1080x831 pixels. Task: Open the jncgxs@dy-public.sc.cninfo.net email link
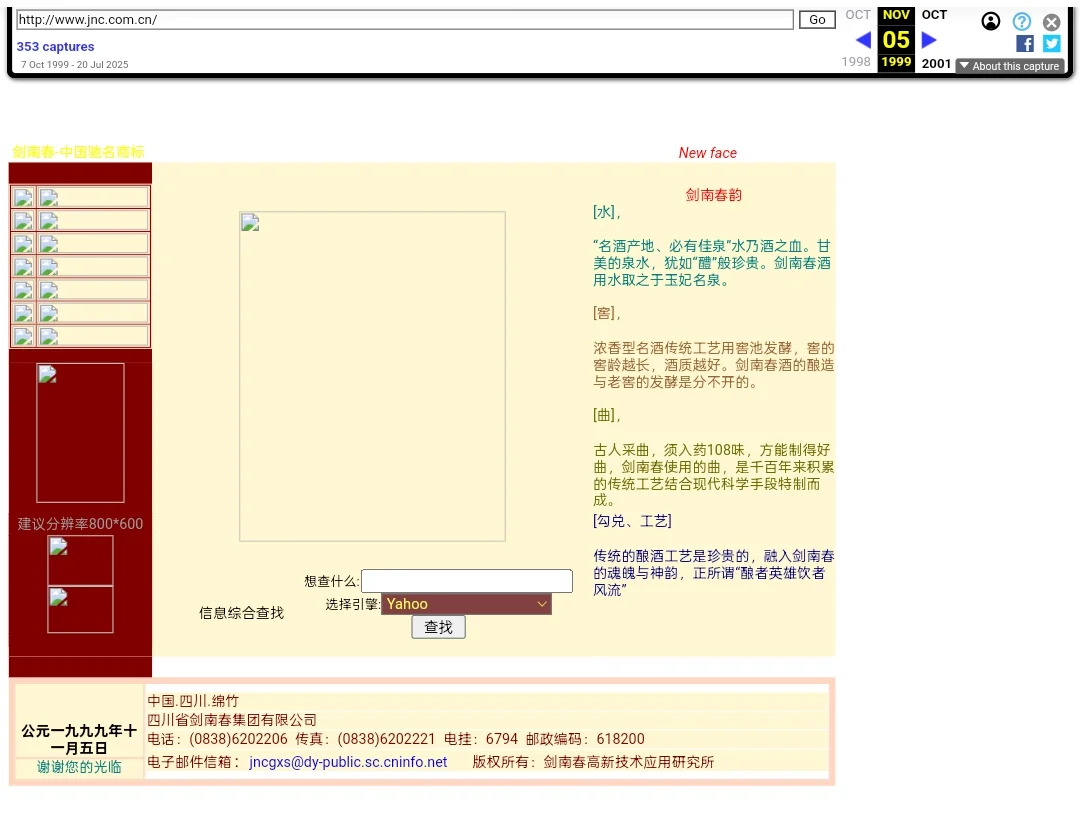tap(348, 761)
